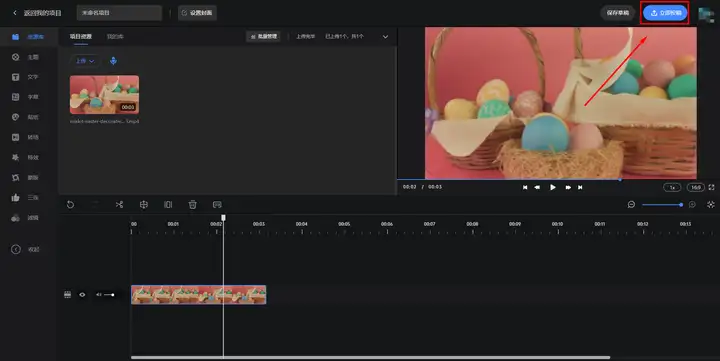Click the 00:05 mark on the timeline ruler

tap(344, 224)
